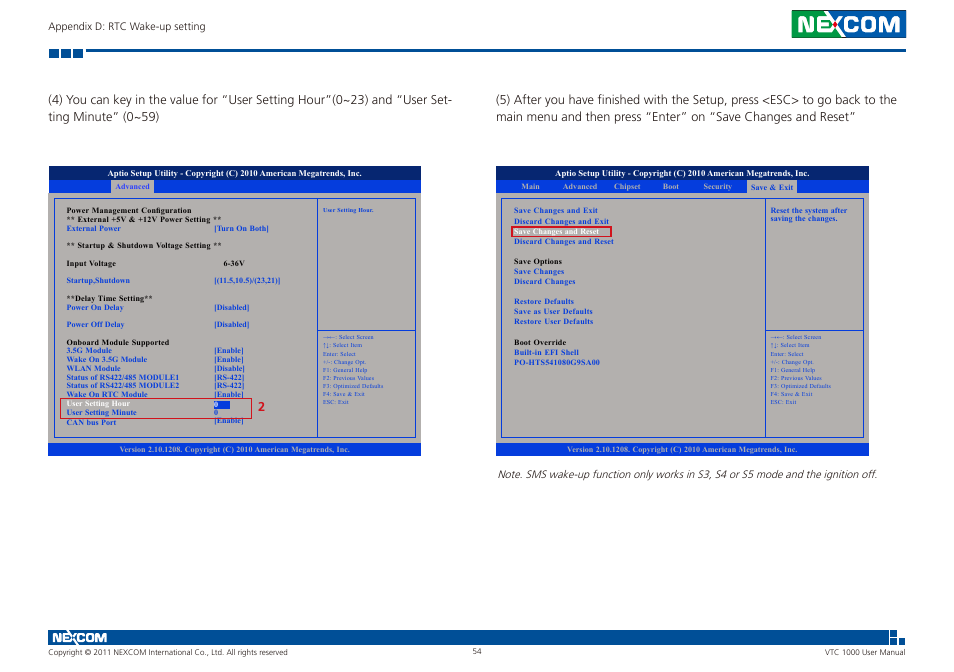Click the NEXCOM logo in the footer bar
The image size is (954, 672).
tap(79, 637)
